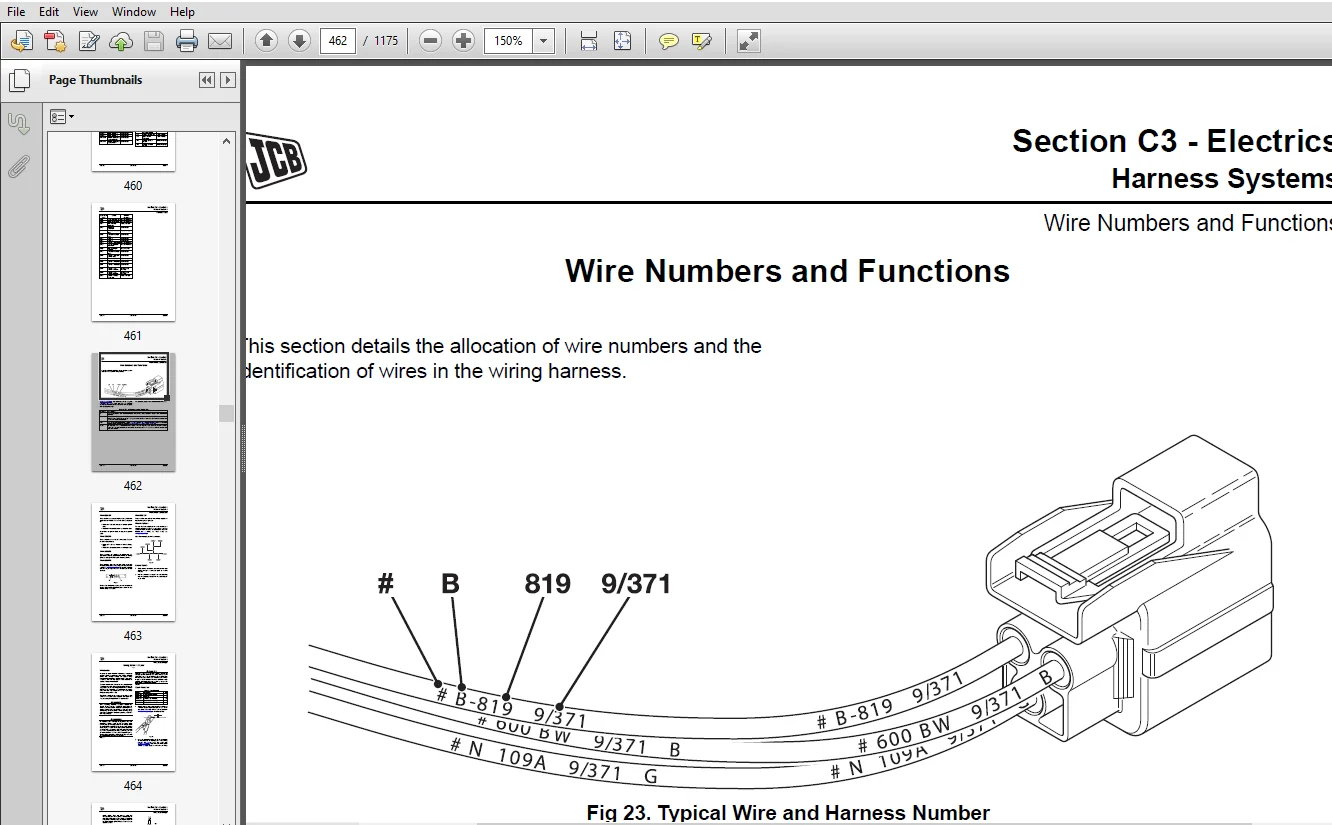Zoom in using the plus button
The image size is (1332, 825).
coord(463,41)
